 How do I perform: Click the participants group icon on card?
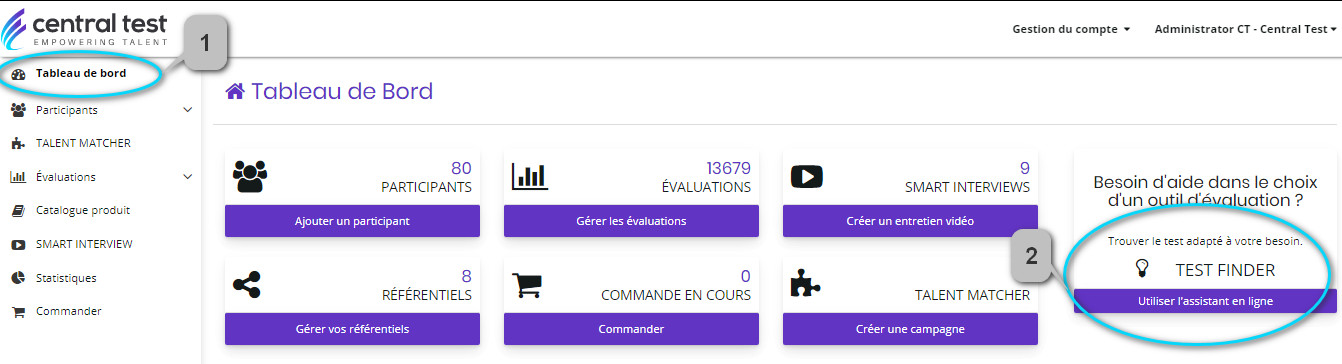coord(250,176)
